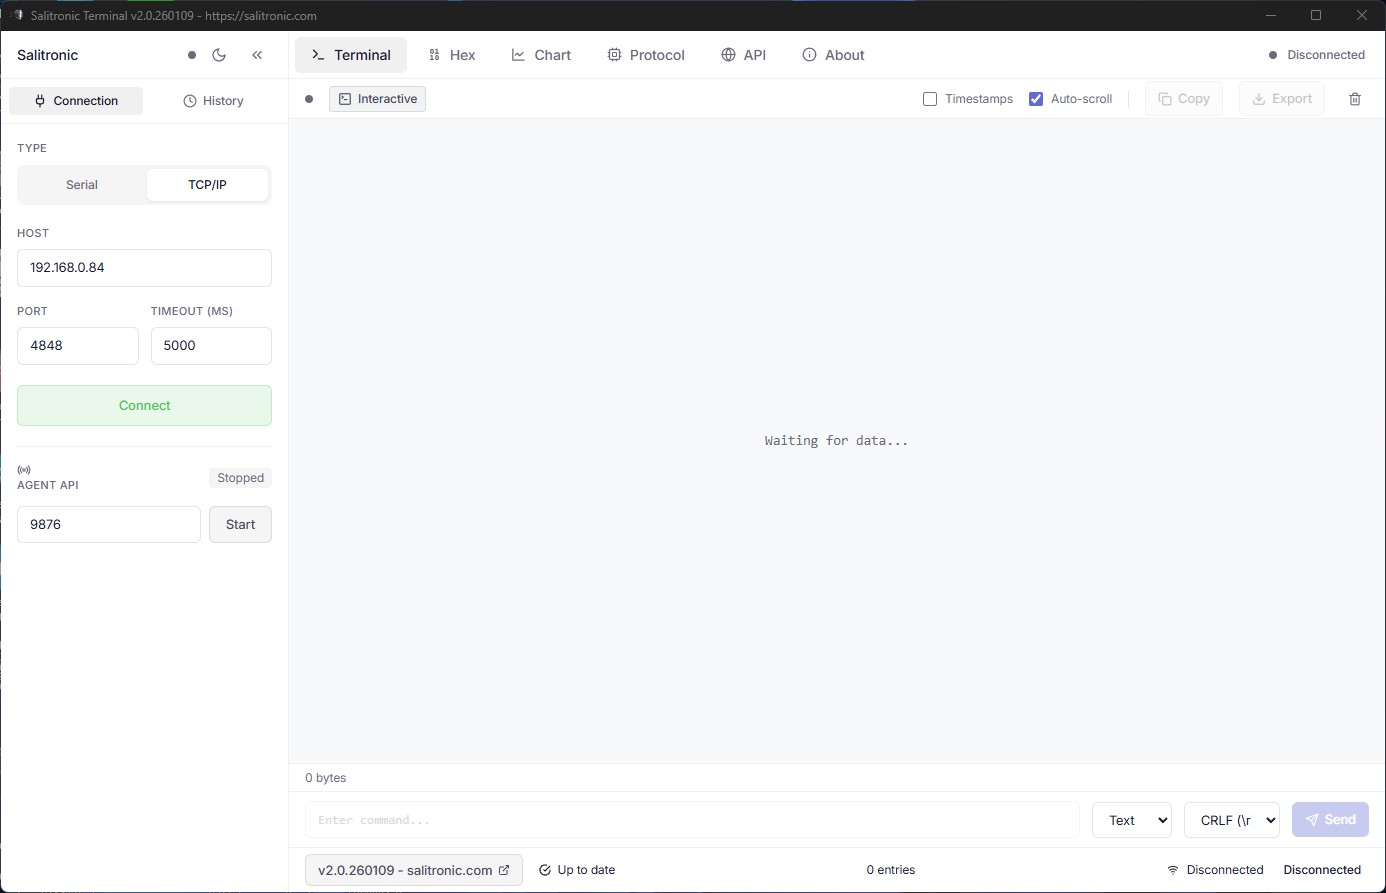Image resolution: width=1386 pixels, height=893 pixels.
Task: Select Serial connection type
Action: pyautogui.click(x=82, y=185)
